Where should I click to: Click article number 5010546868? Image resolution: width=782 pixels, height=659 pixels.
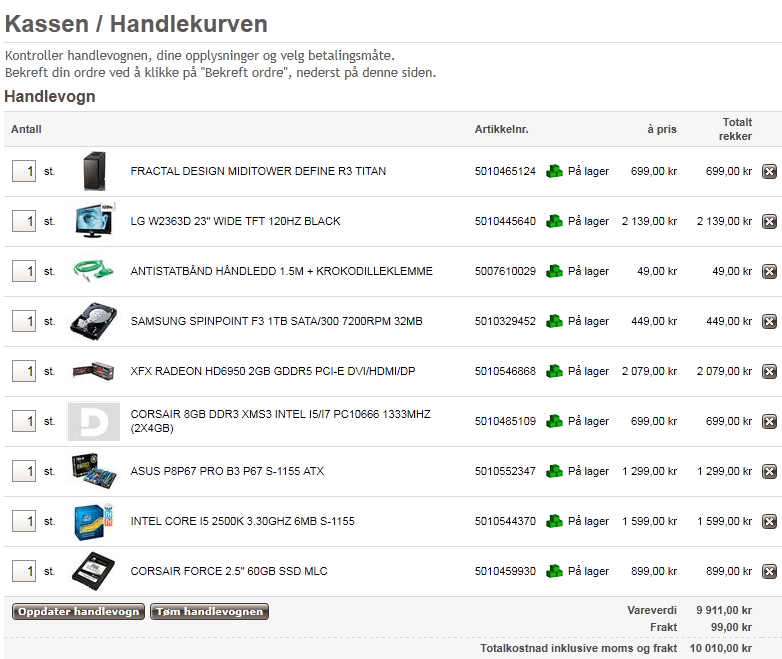pos(505,371)
